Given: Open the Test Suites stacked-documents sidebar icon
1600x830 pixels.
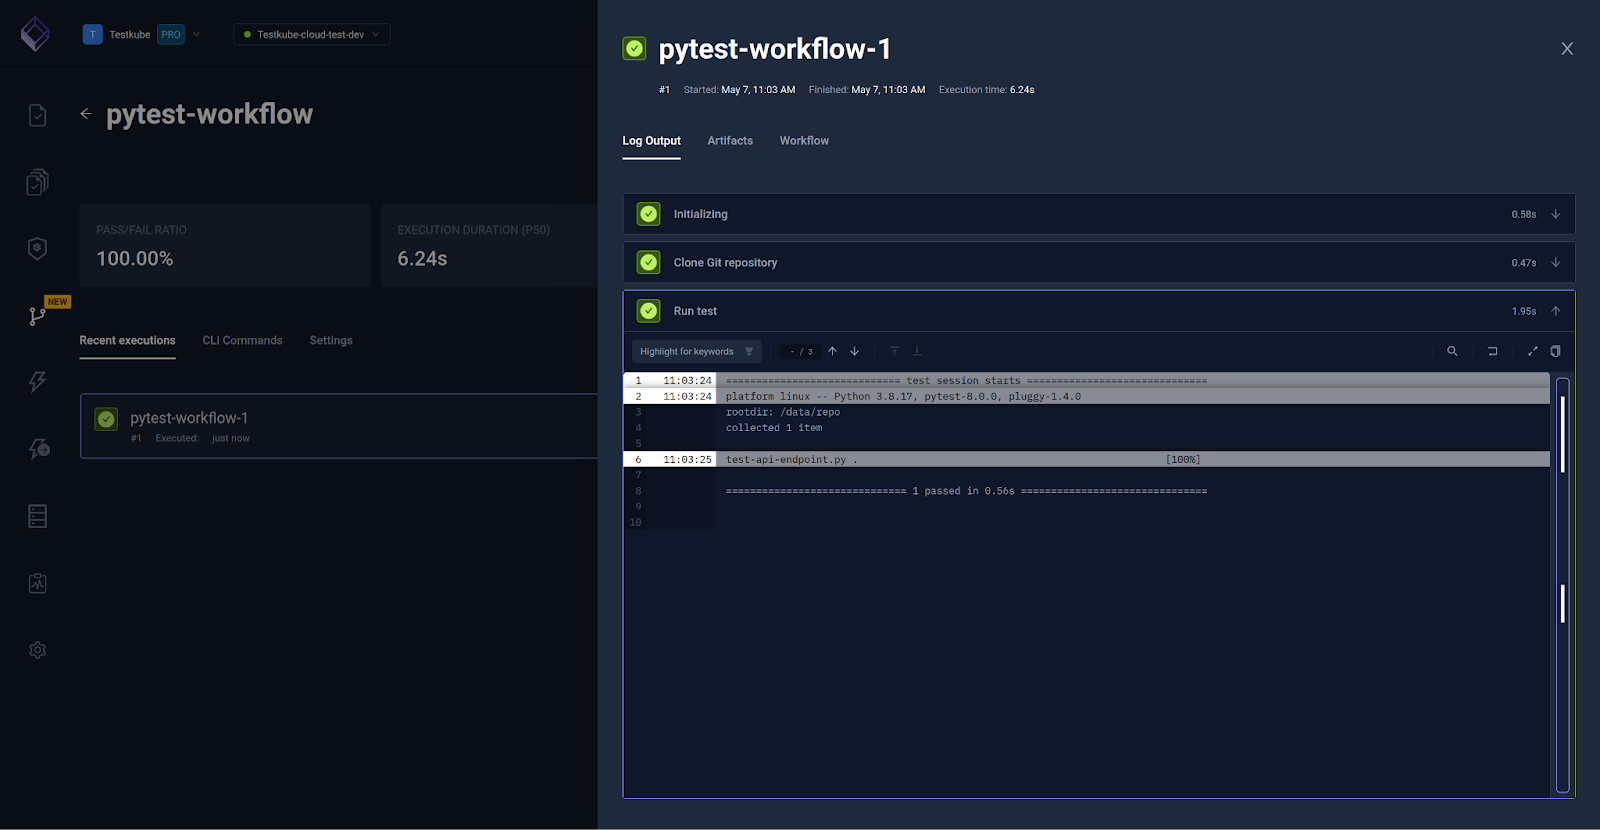Looking at the screenshot, I should pos(37,182).
